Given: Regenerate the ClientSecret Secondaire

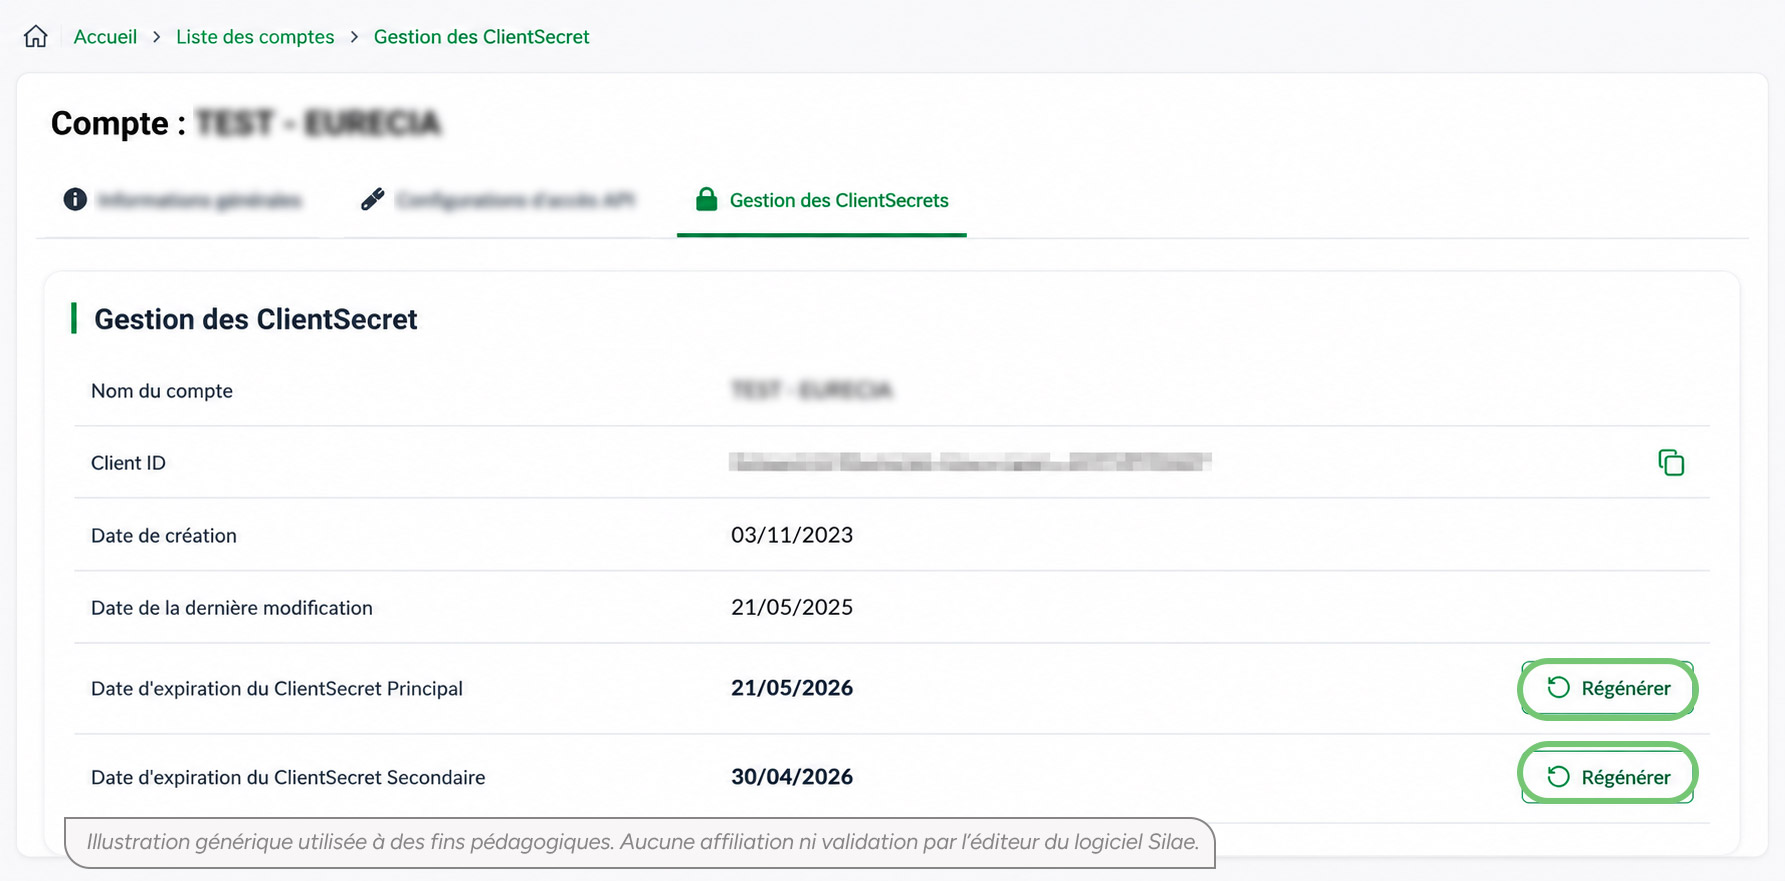Looking at the screenshot, I should (1607, 777).
